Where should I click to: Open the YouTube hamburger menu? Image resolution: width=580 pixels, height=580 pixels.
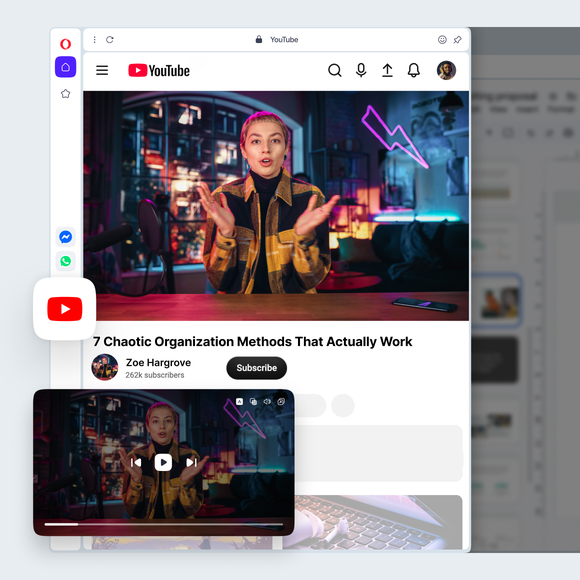tap(102, 70)
